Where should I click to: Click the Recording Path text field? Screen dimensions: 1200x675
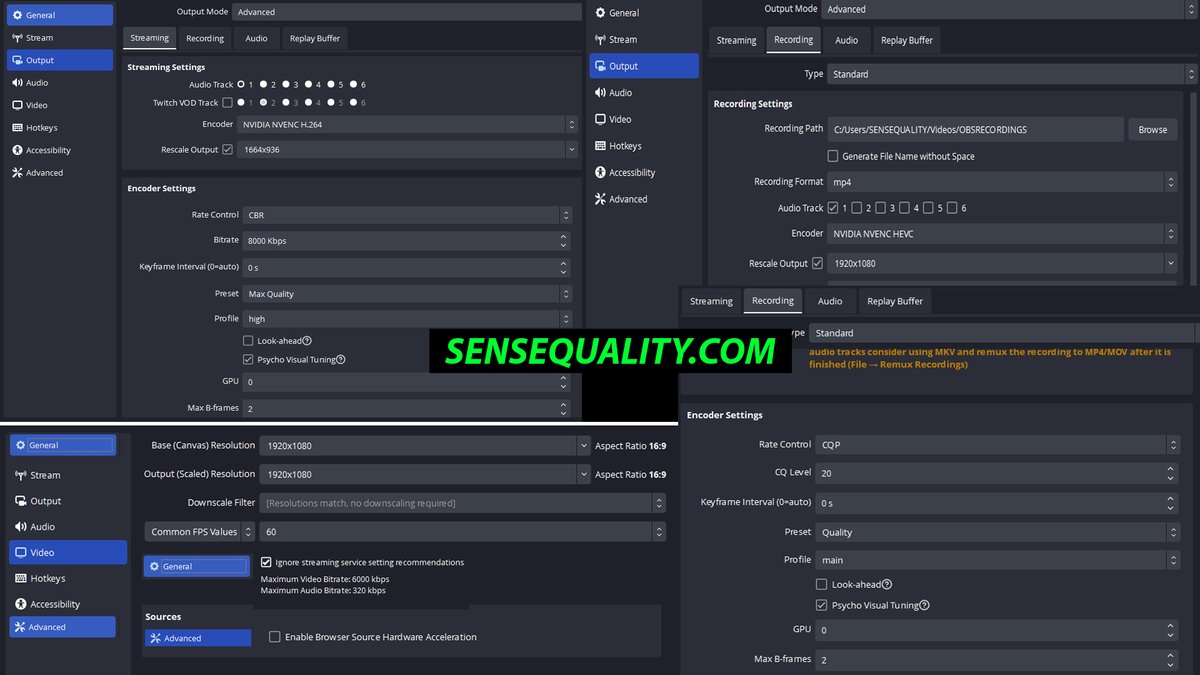975,129
